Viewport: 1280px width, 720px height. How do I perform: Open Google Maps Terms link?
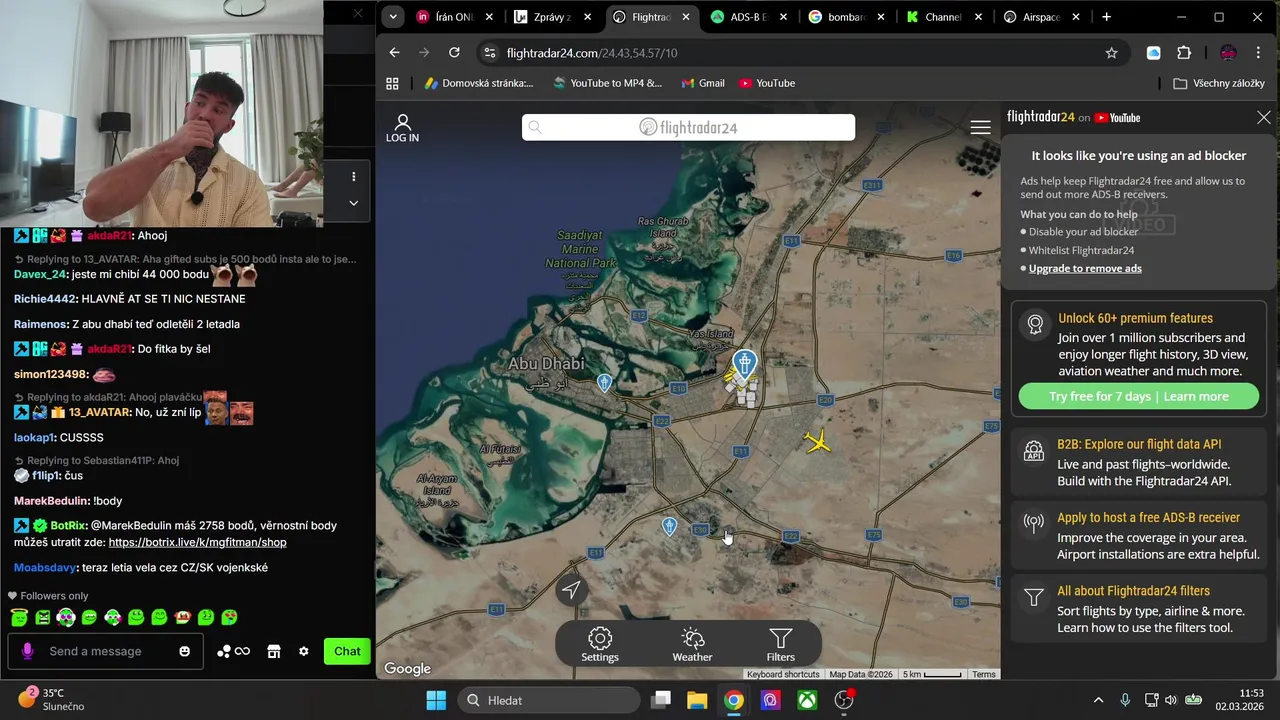tap(984, 674)
